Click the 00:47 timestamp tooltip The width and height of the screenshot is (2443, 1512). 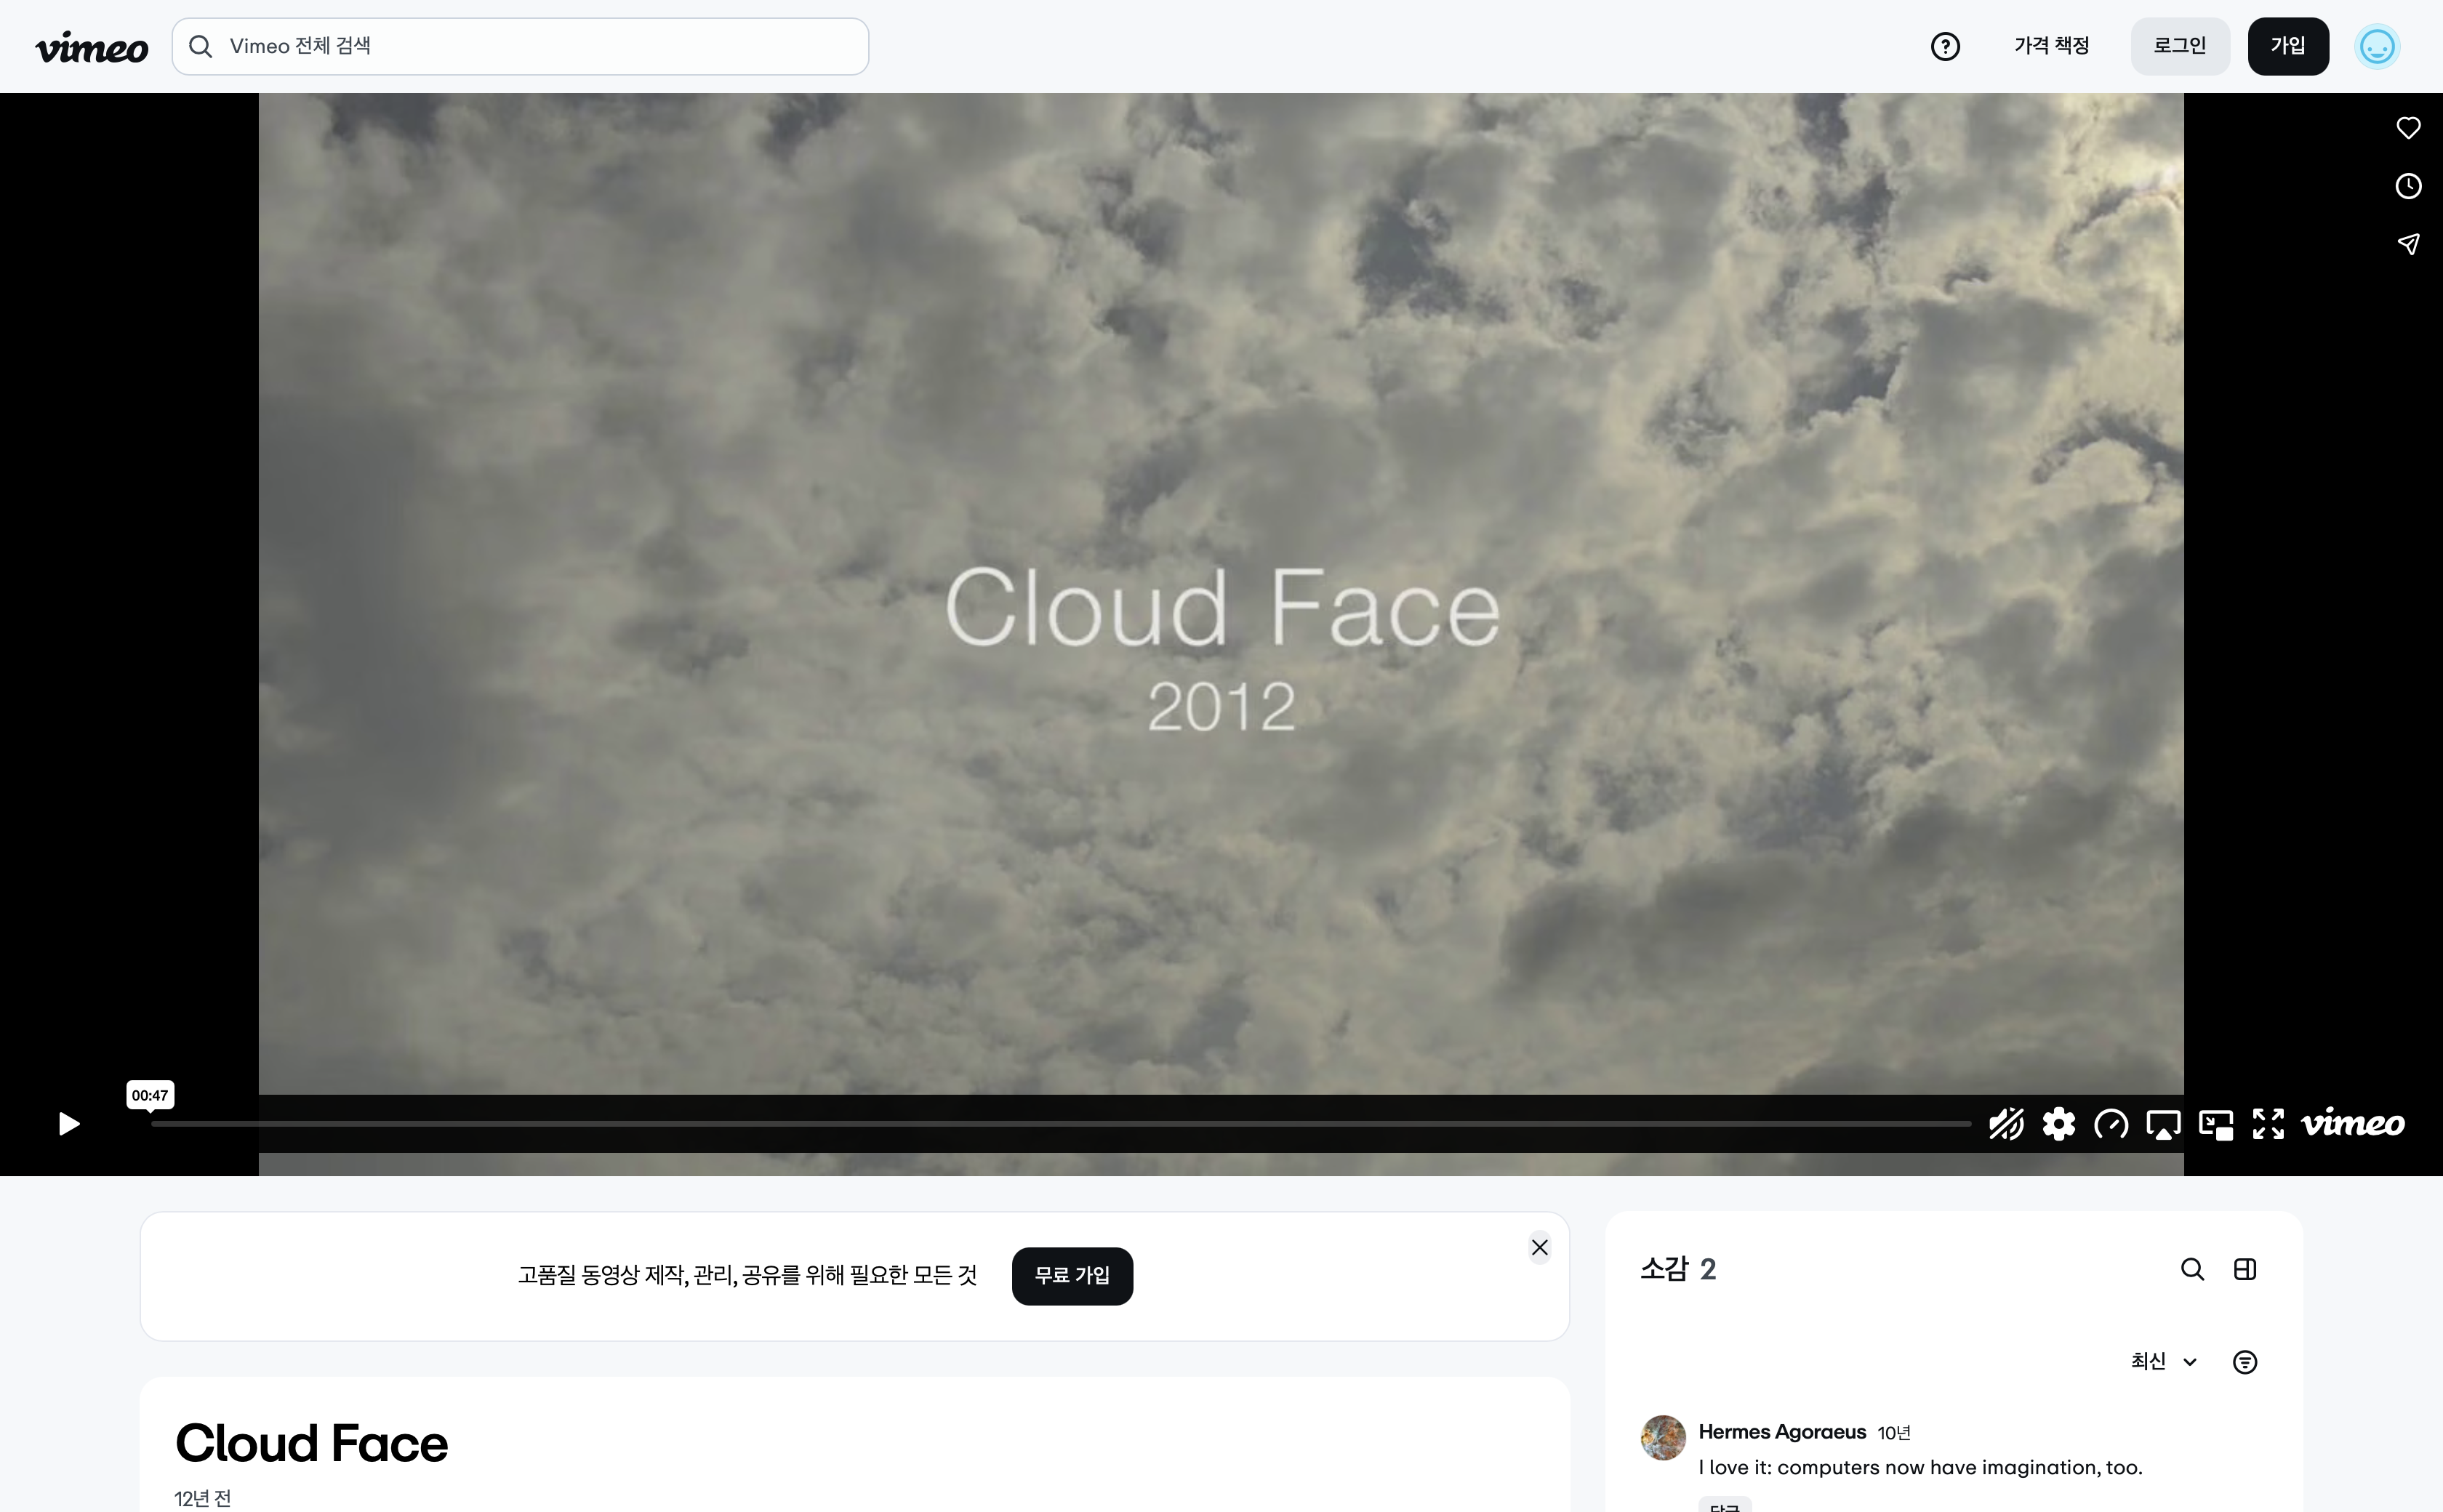[x=150, y=1095]
